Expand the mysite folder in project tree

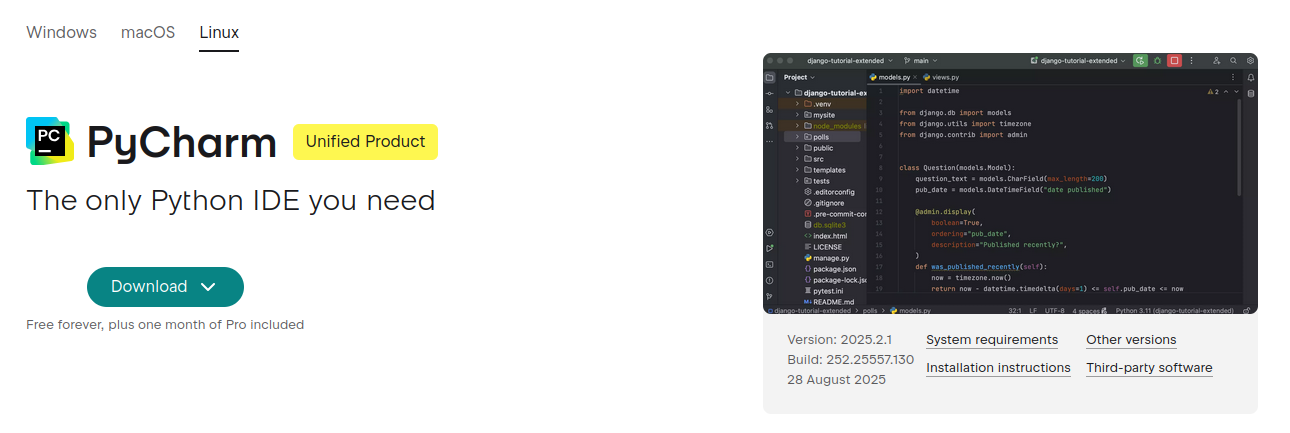coord(797,115)
